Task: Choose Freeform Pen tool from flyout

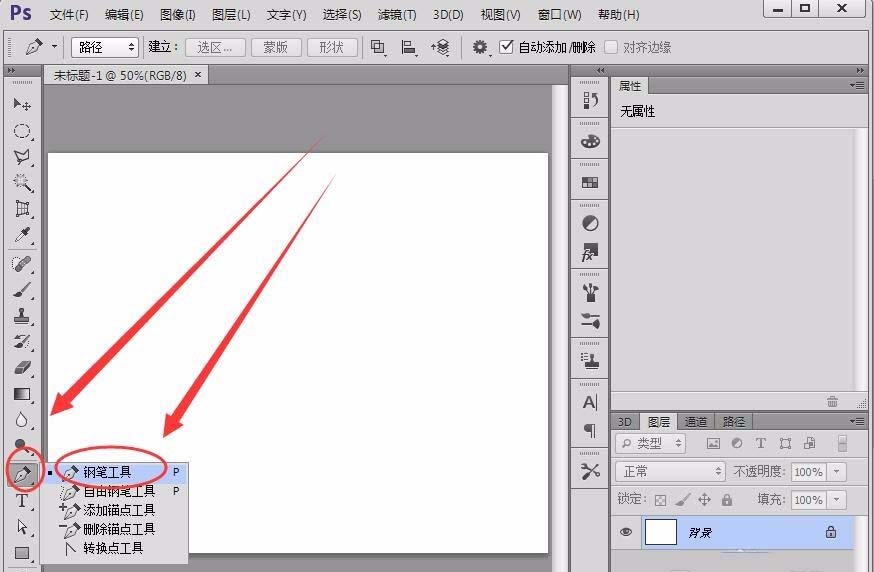Action: pos(118,491)
